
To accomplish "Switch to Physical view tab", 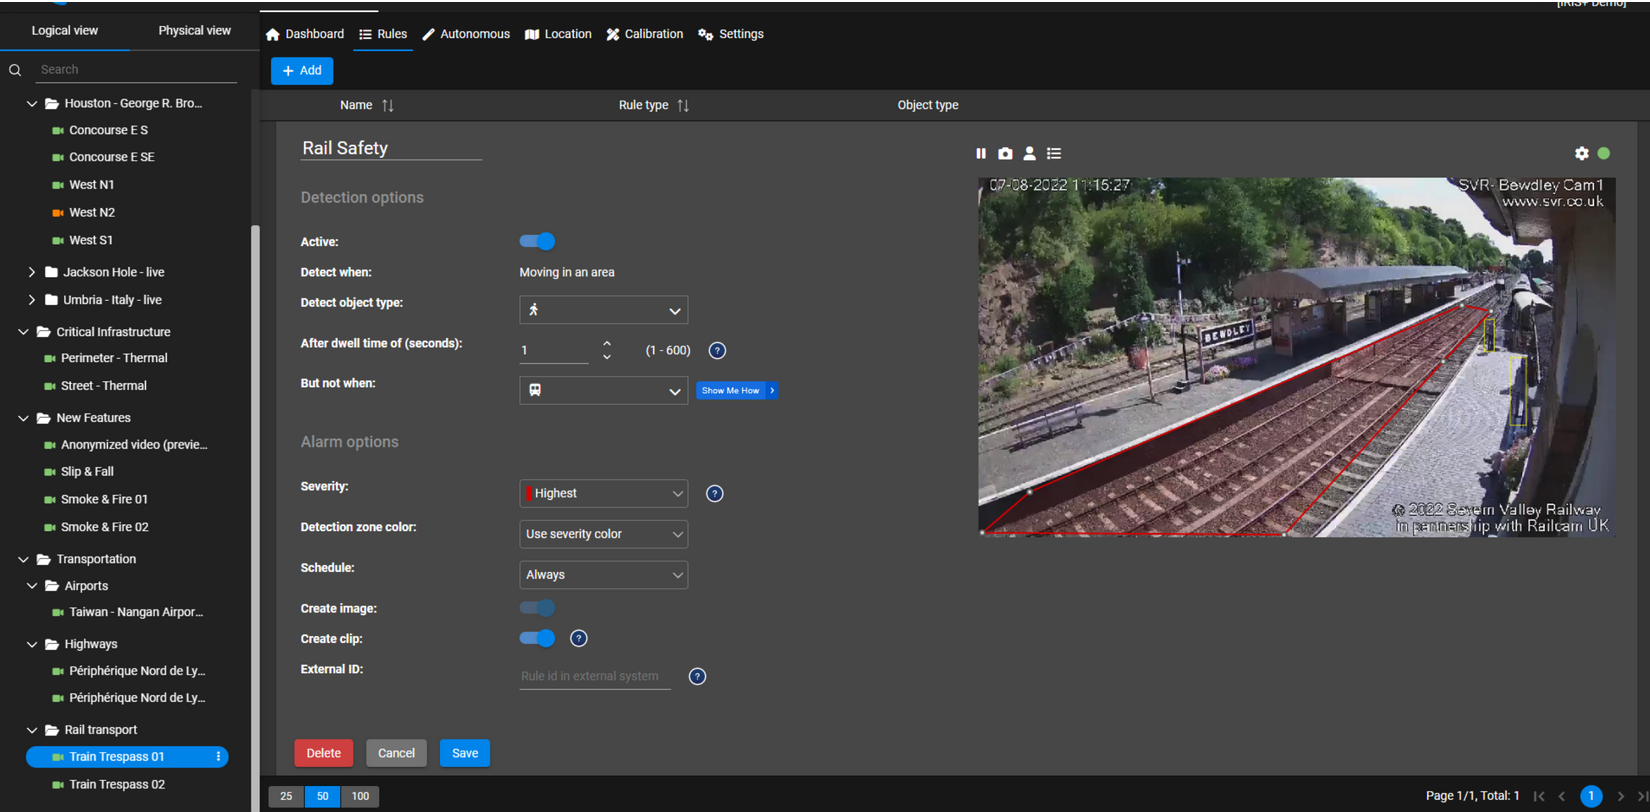I will coord(194,31).
